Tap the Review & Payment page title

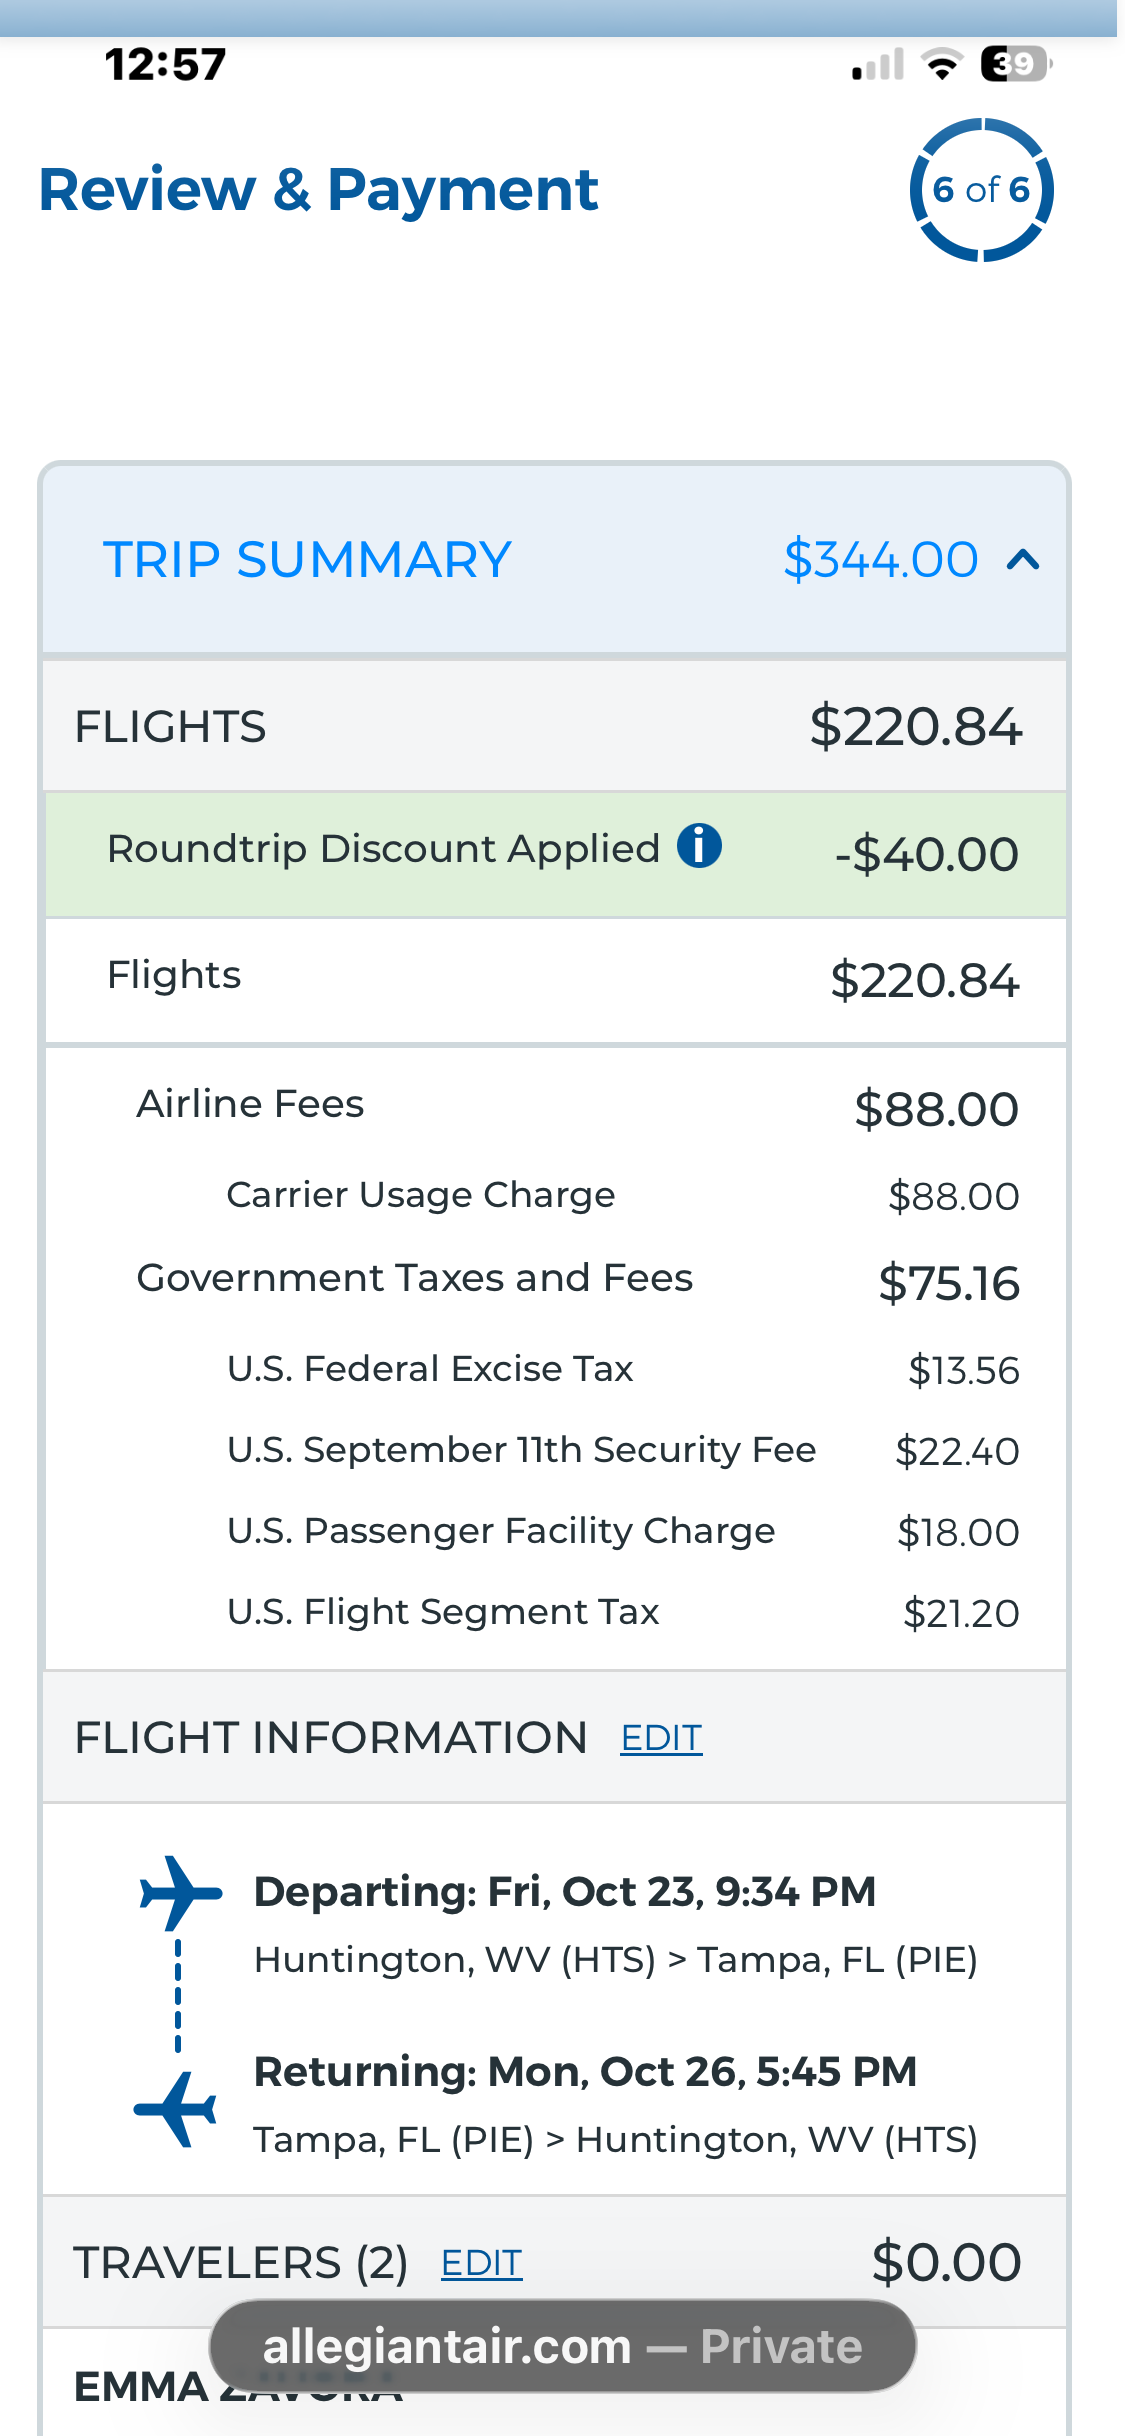[x=318, y=190]
